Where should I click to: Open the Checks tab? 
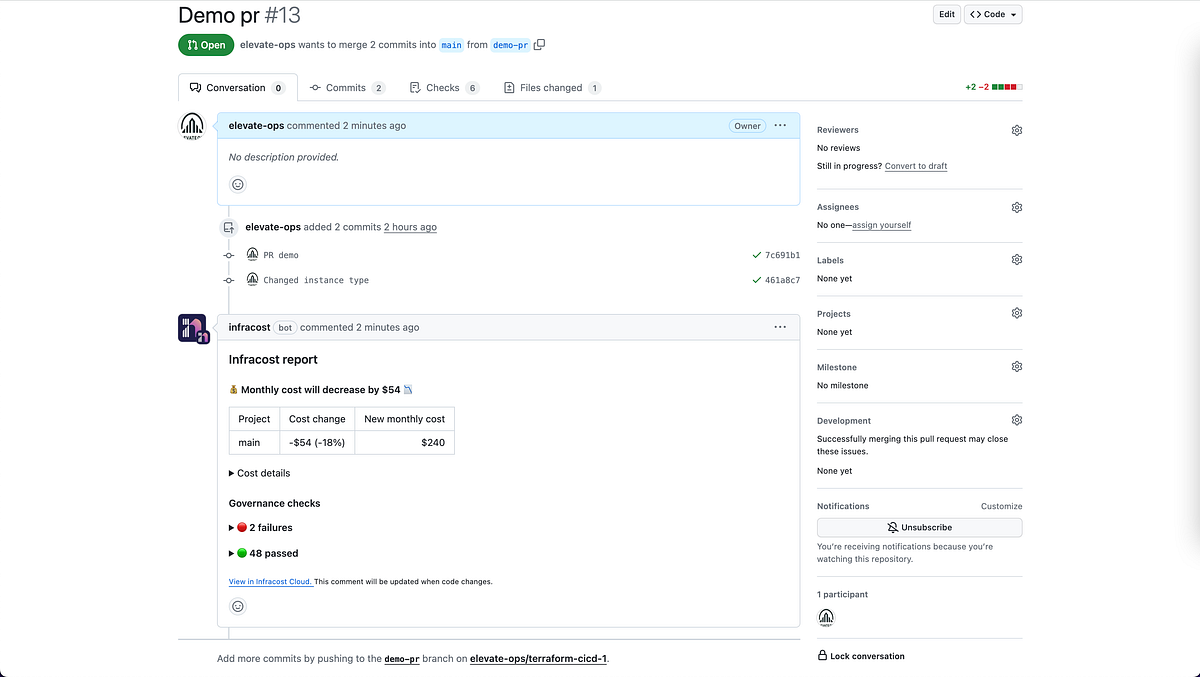(443, 87)
